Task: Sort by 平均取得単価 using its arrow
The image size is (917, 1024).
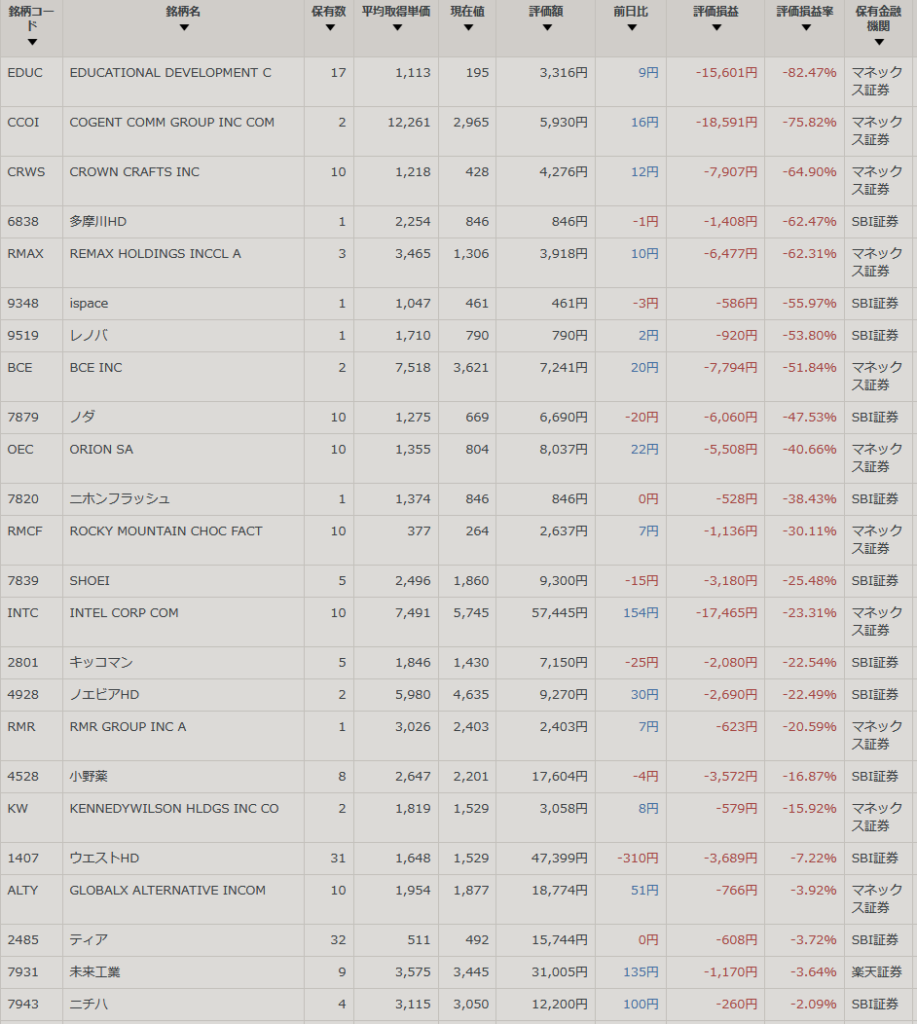Action: [x=396, y=28]
